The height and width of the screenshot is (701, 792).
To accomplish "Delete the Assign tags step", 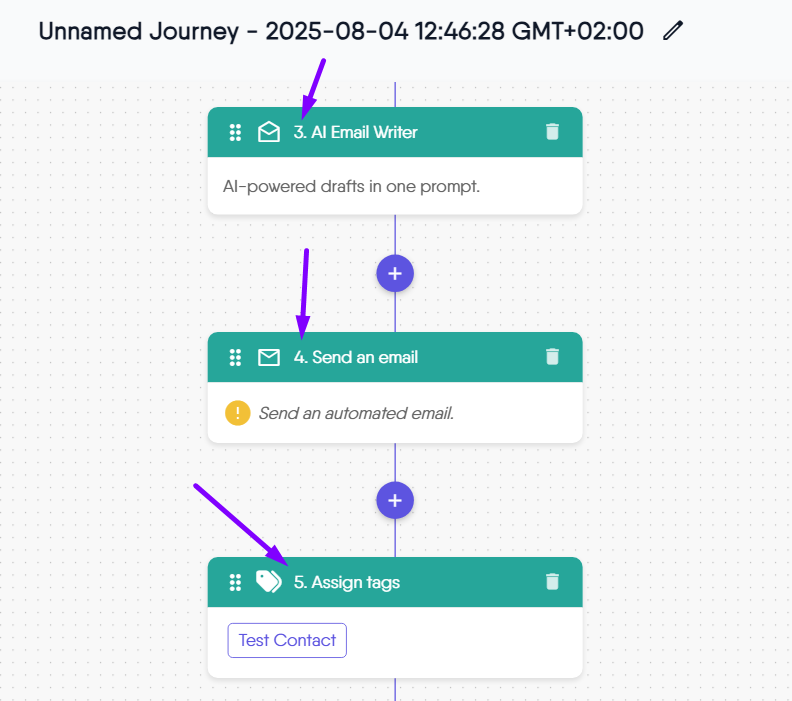I will click(x=552, y=582).
